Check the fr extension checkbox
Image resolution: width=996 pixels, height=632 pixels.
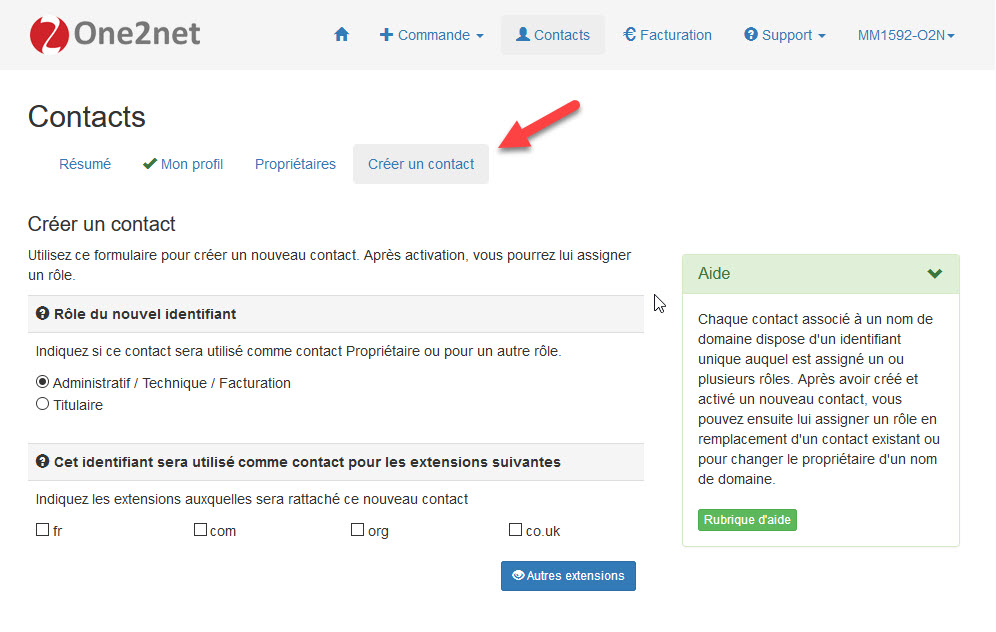(x=43, y=529)
